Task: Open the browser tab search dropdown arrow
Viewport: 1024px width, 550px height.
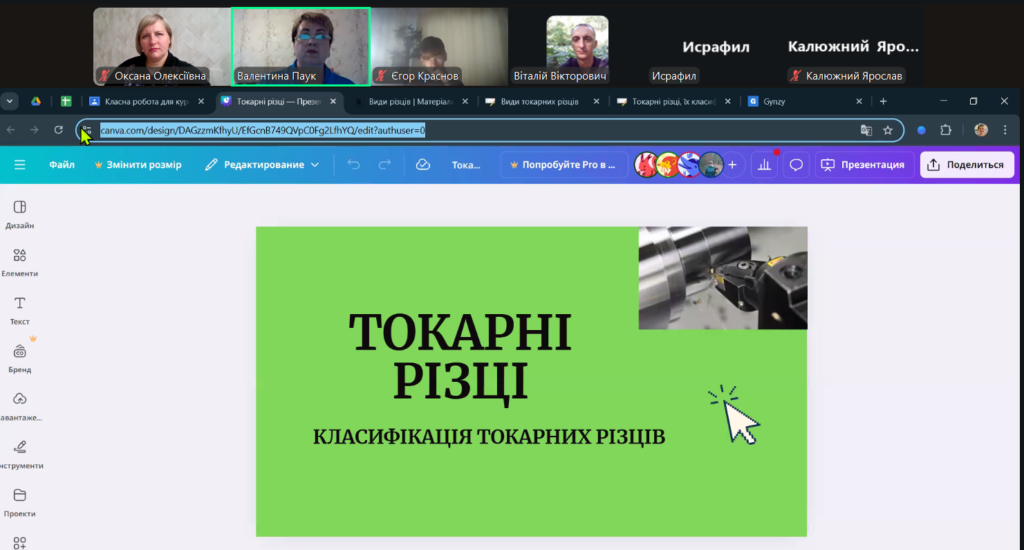Action: (x=10, y=101)
